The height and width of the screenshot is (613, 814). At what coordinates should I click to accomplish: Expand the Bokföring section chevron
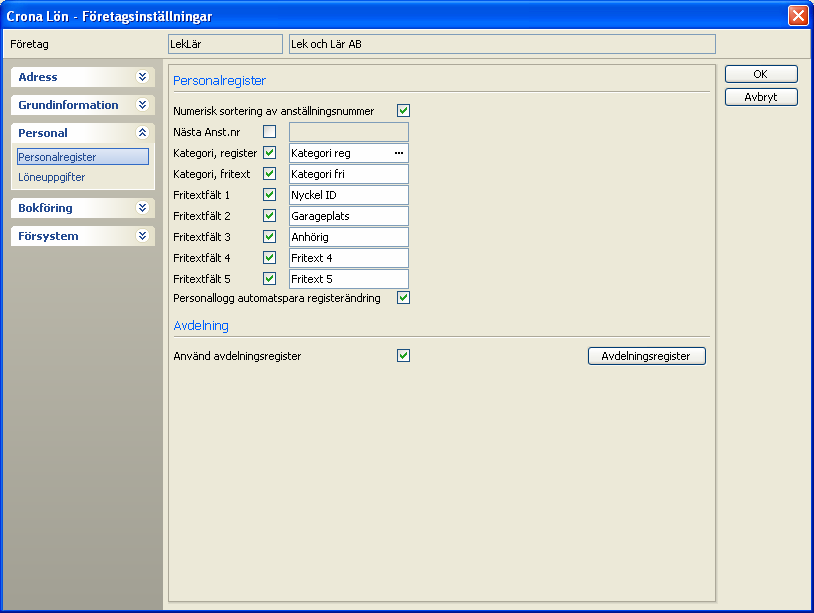pos(142,208)
